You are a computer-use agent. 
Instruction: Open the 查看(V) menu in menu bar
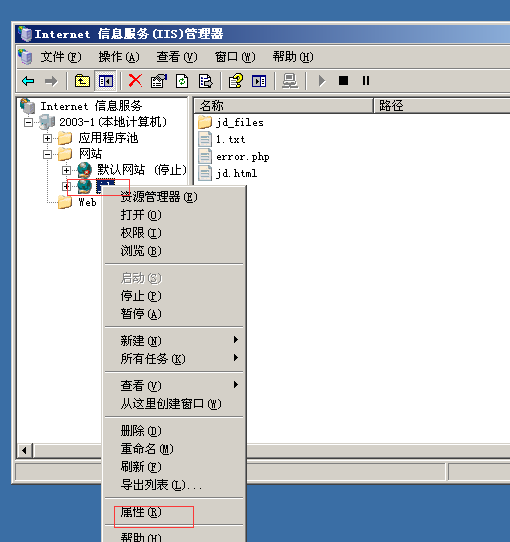pos(177,57)
